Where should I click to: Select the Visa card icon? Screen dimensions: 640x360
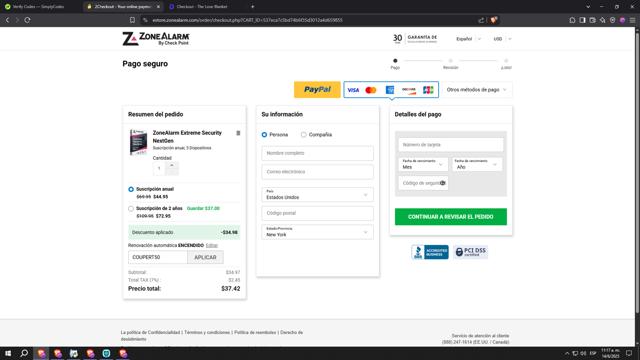pyautogui.click(x=353, y=90)
